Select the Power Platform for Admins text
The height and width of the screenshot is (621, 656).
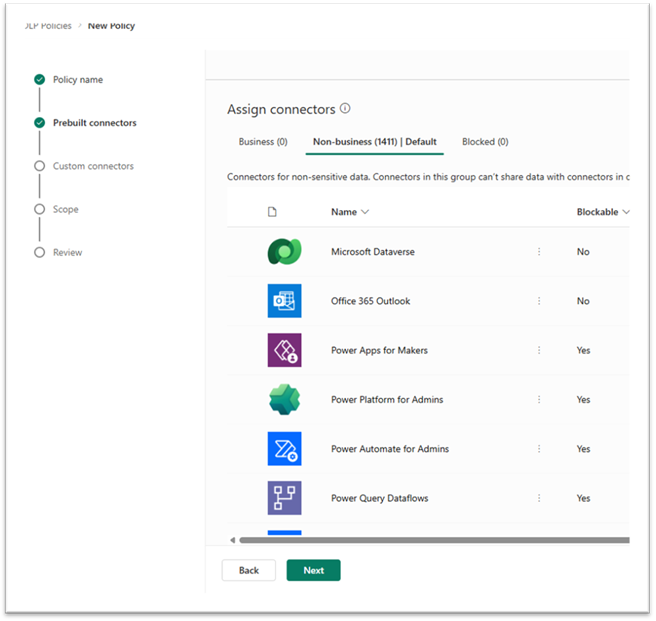pyautogui.click(x=387, y=400)
